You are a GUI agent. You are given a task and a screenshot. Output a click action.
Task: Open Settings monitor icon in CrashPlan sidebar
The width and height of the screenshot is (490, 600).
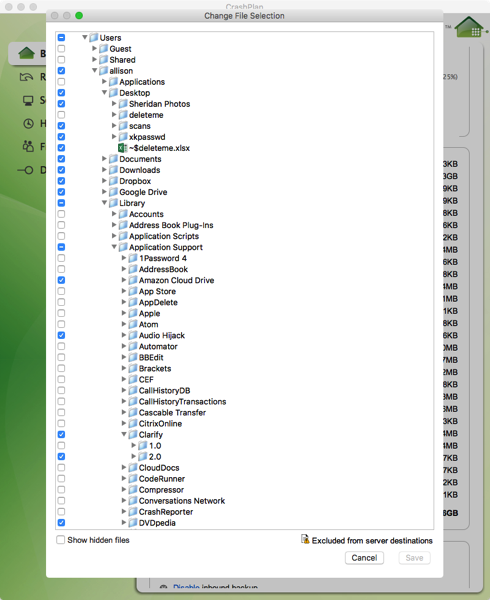tap(28, 101)
